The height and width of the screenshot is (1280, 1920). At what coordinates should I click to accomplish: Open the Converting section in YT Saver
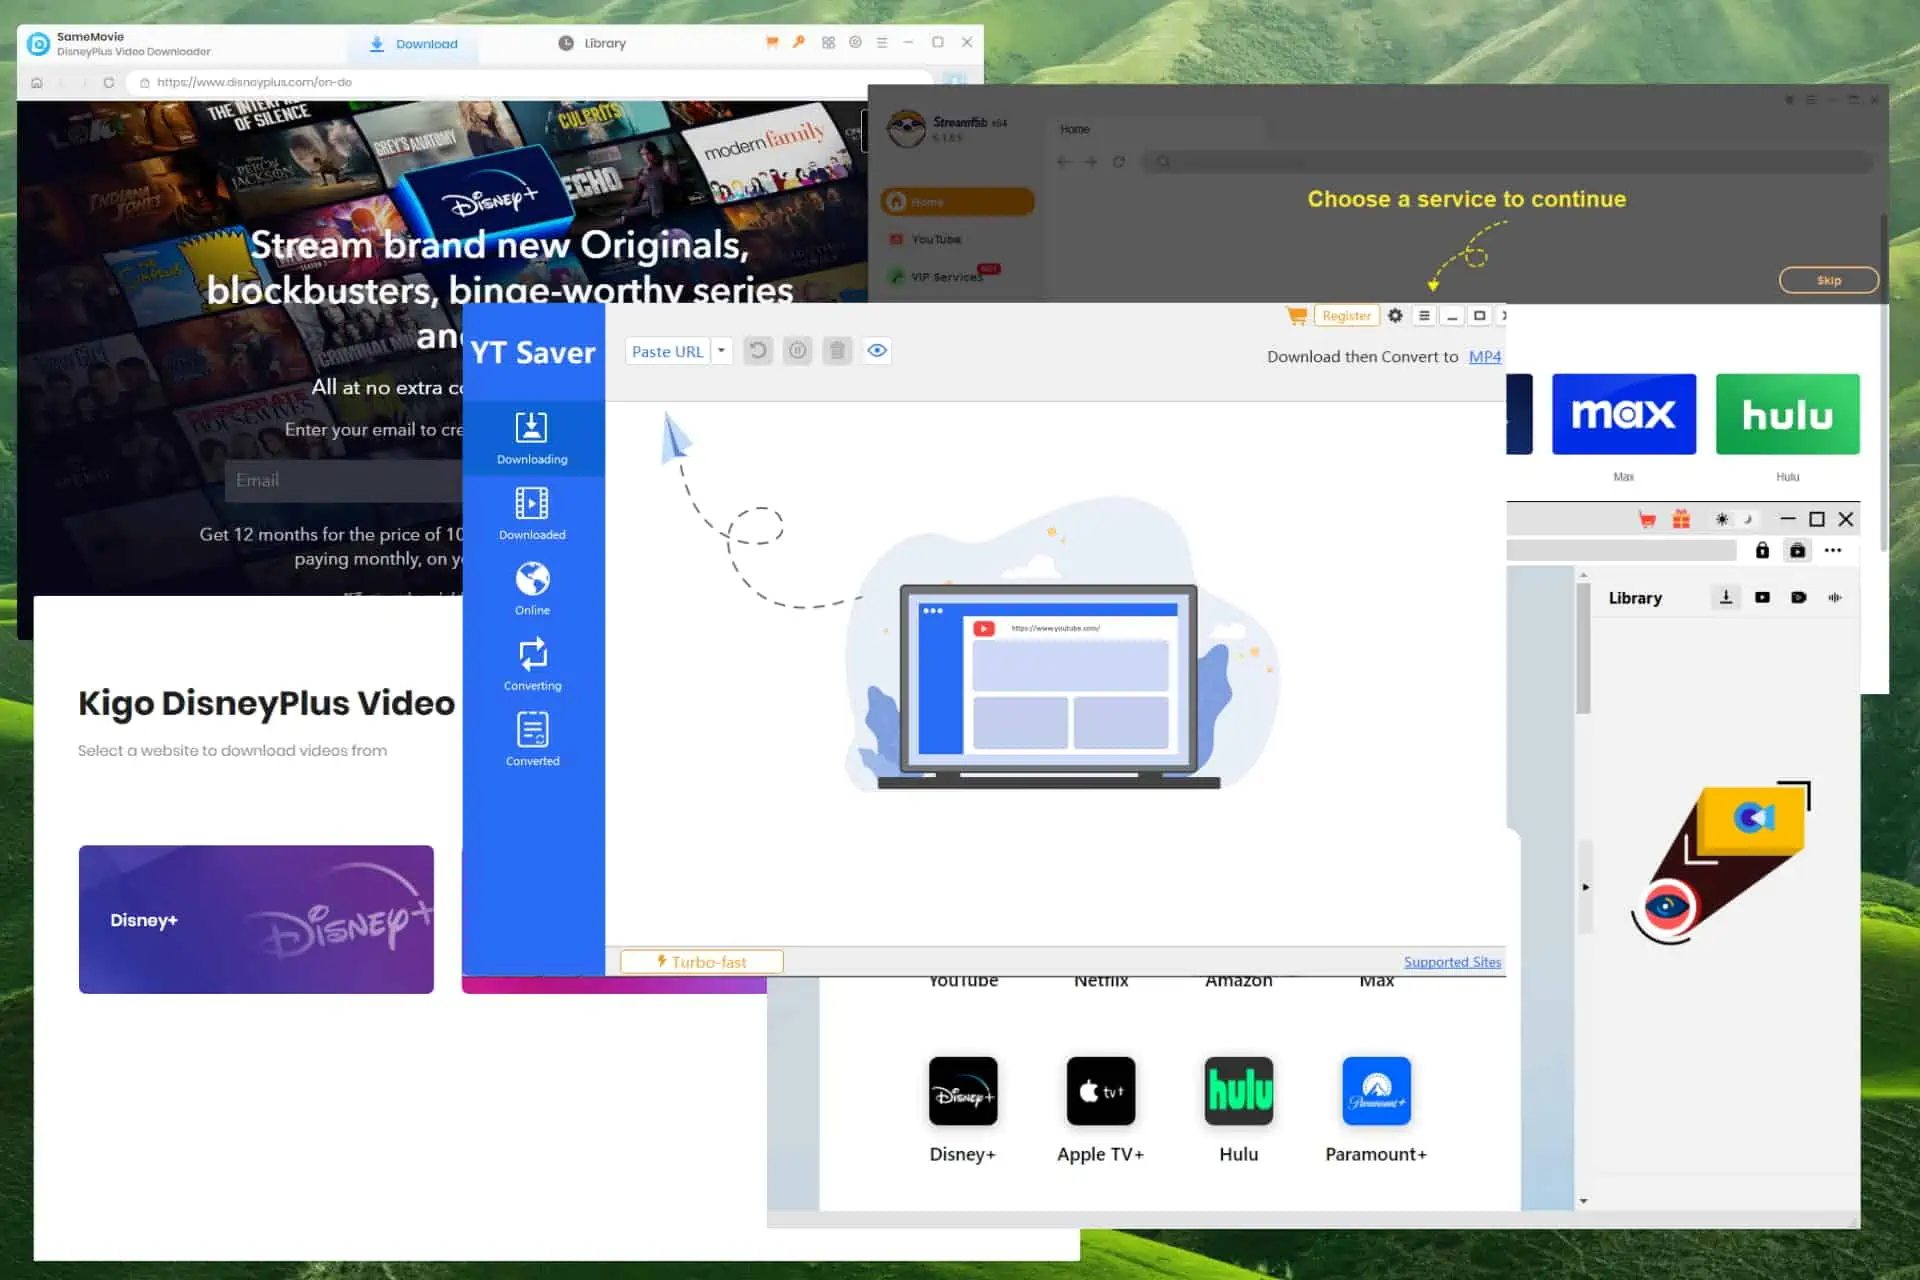pos(532,664)
